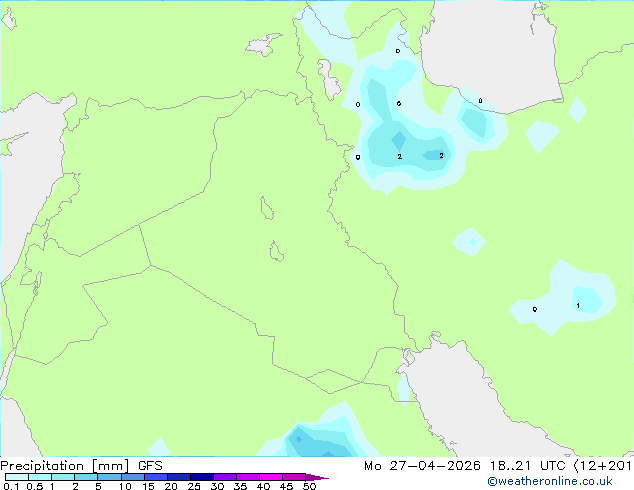Choose the 2–5 mm legend swatch
The width and height of the screenshot is (634, 490).
[x=86, y=477]
